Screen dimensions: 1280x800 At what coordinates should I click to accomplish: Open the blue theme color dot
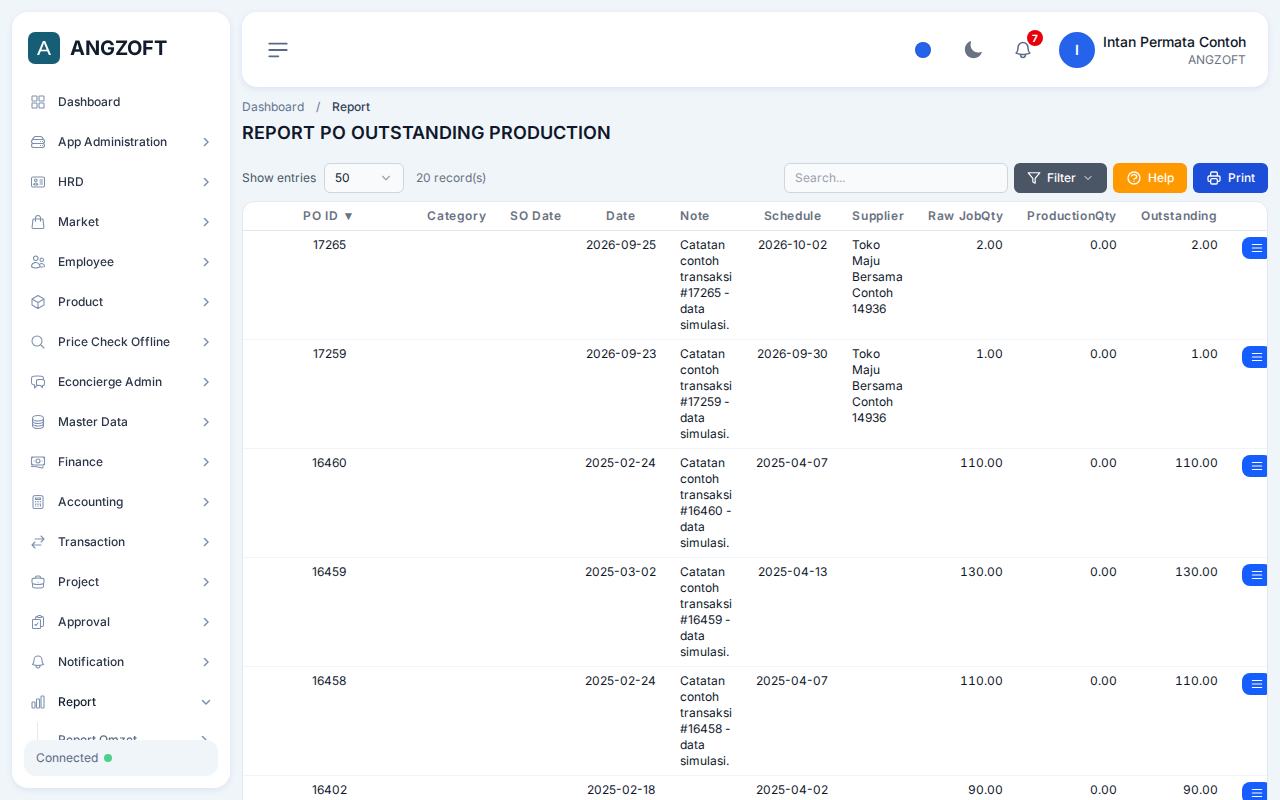923,50
